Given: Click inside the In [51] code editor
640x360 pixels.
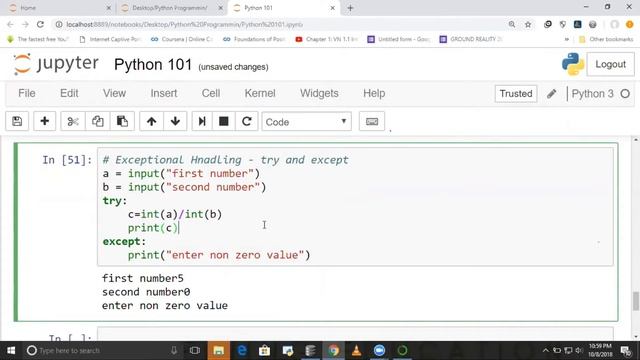Looking at the screenshot, I should coord(355,207).
